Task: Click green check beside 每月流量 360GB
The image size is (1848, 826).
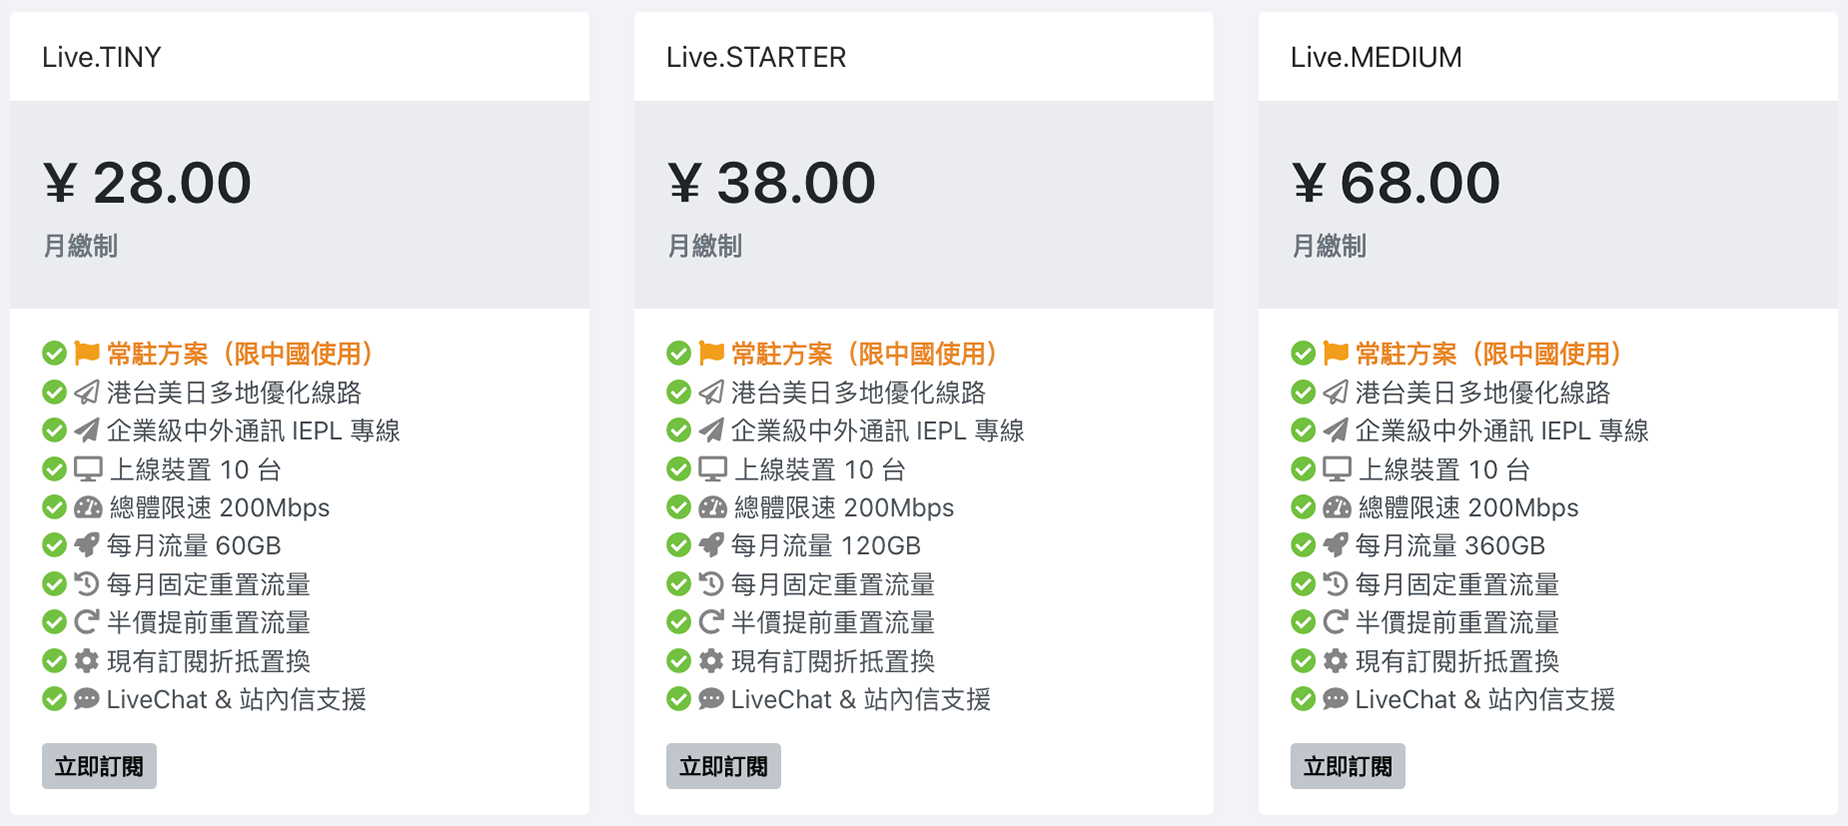Action: (1302, 545)
